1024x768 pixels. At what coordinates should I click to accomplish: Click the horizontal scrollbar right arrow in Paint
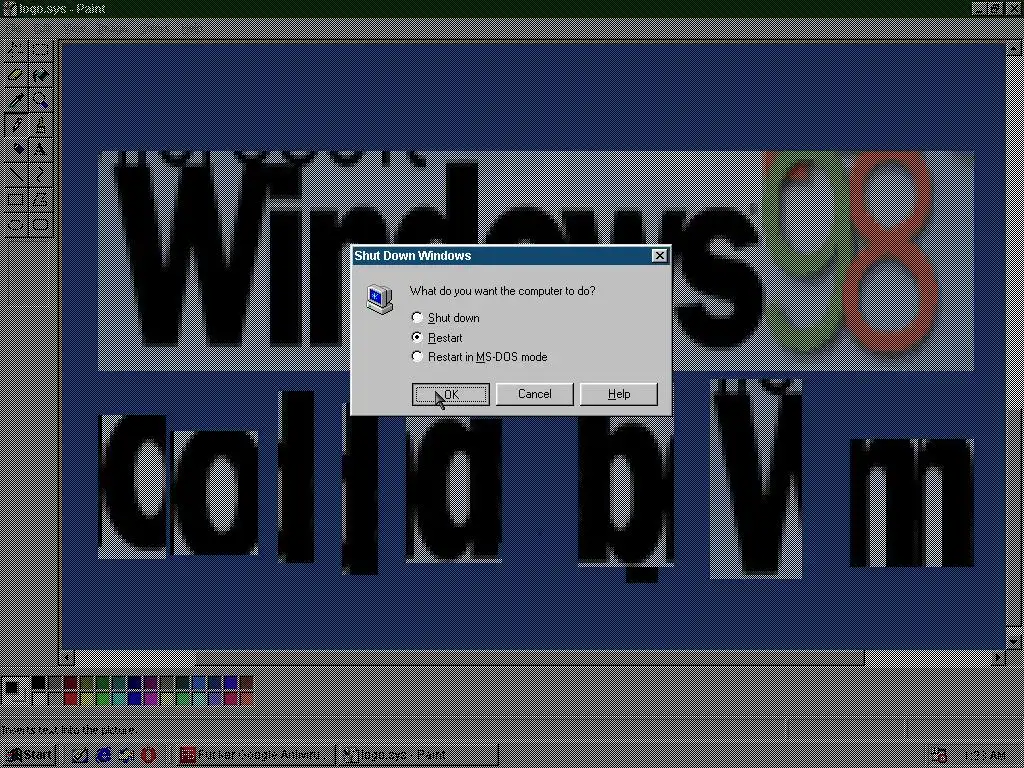pyautogui.click(x=998, y=658)
